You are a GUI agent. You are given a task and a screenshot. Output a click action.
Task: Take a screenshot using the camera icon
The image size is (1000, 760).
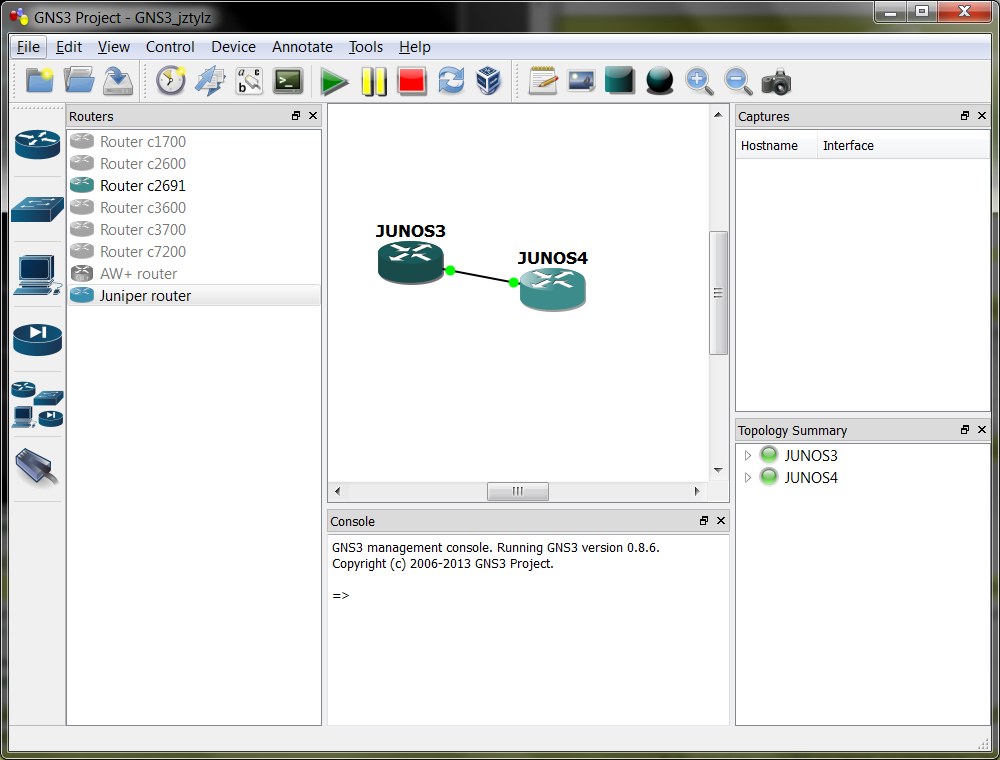tap(776, 81)
